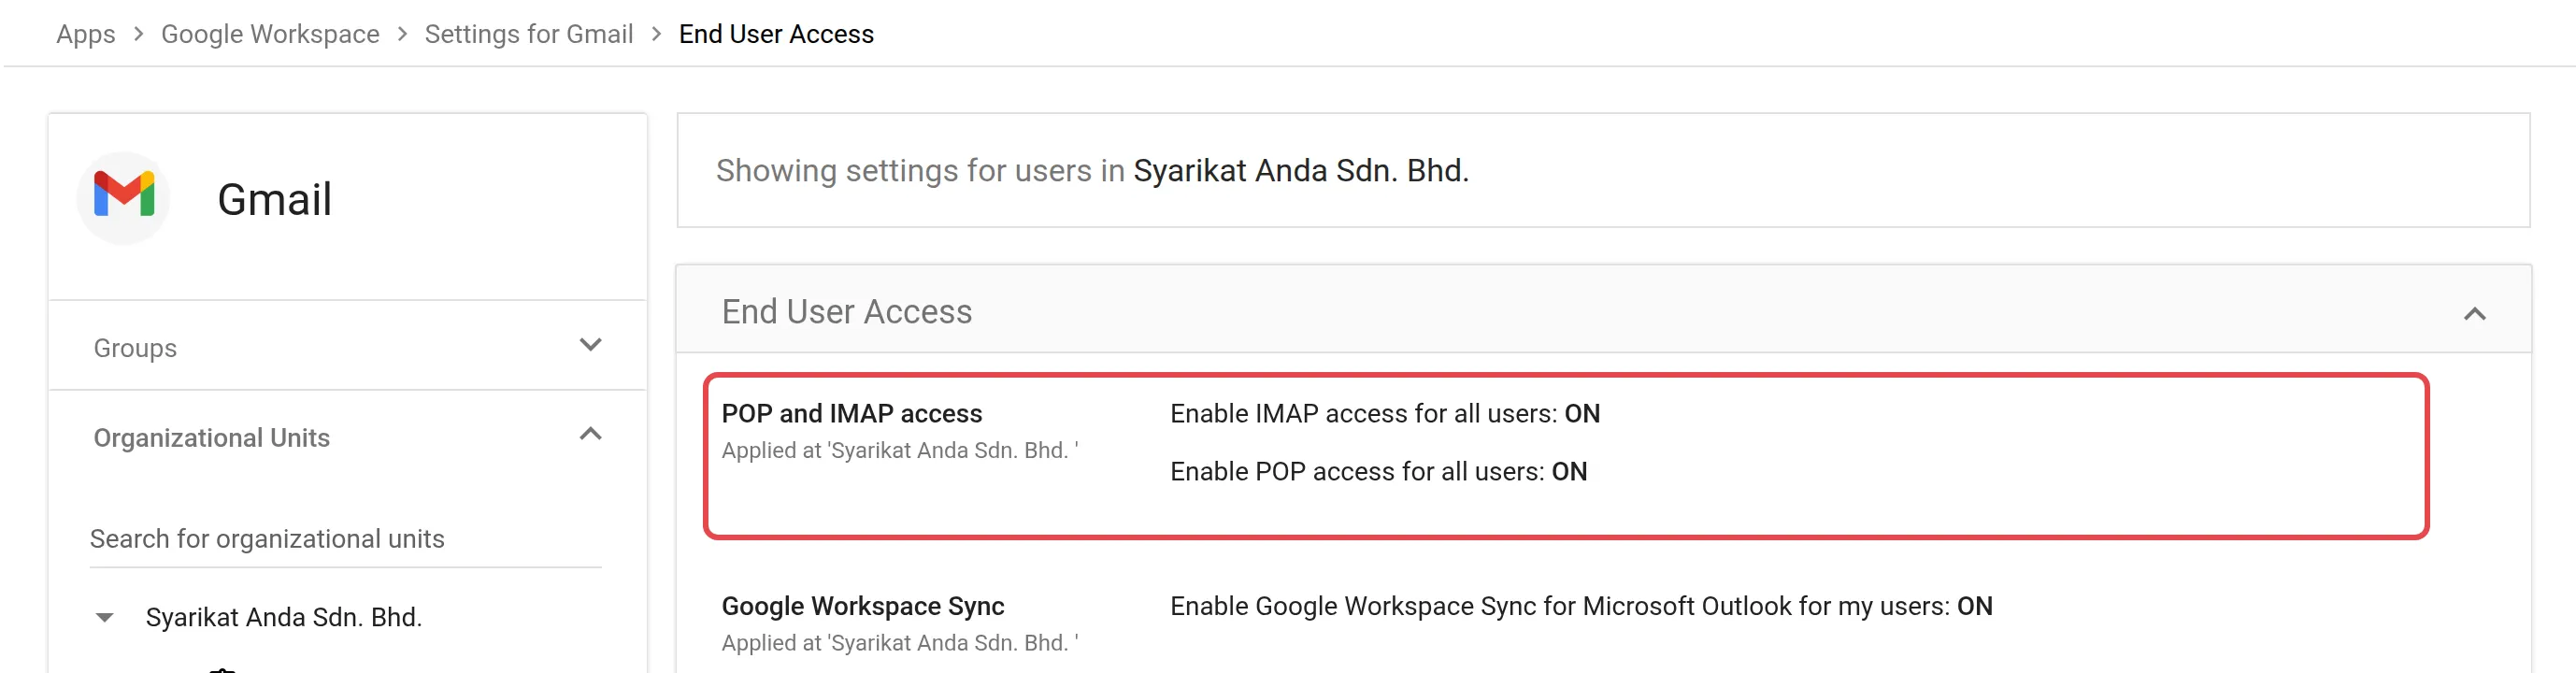Open Google Workspace Sync setting
The height and width of the screenshot is (673, 2576).
(x=863, y=607)
